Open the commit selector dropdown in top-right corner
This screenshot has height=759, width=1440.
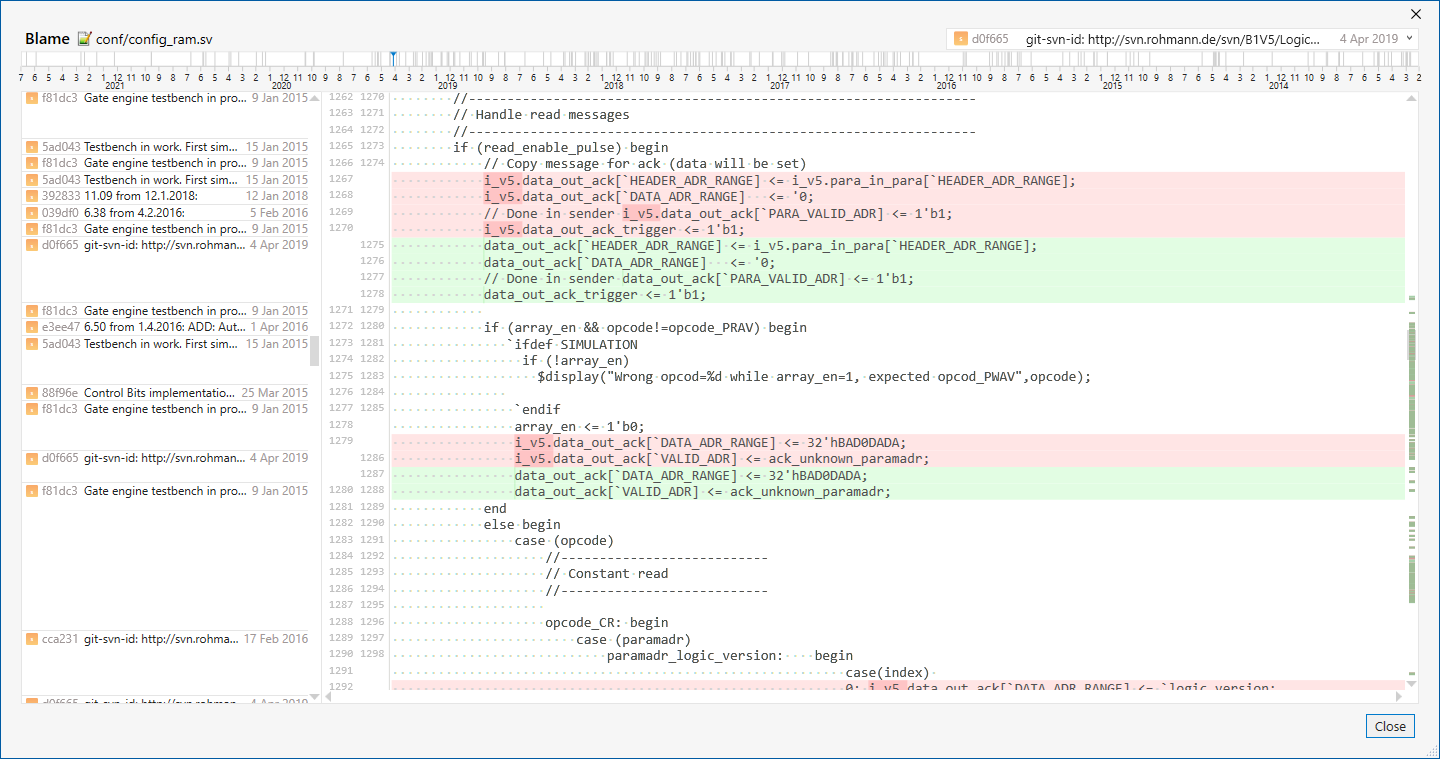click(1409, 36)
